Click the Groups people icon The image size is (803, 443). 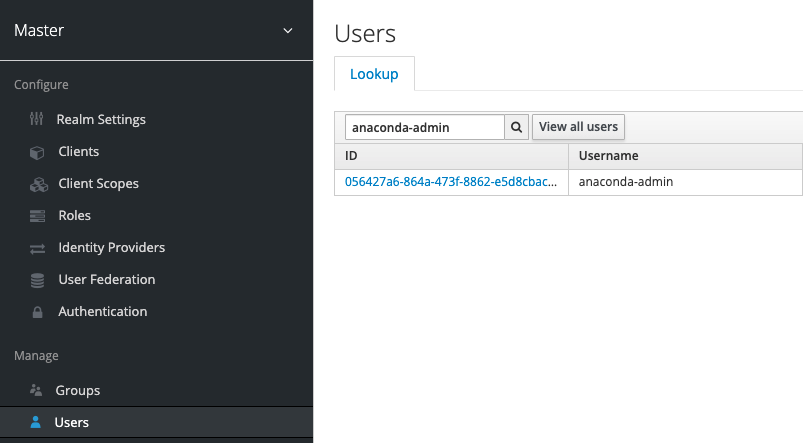coord(36,390)
